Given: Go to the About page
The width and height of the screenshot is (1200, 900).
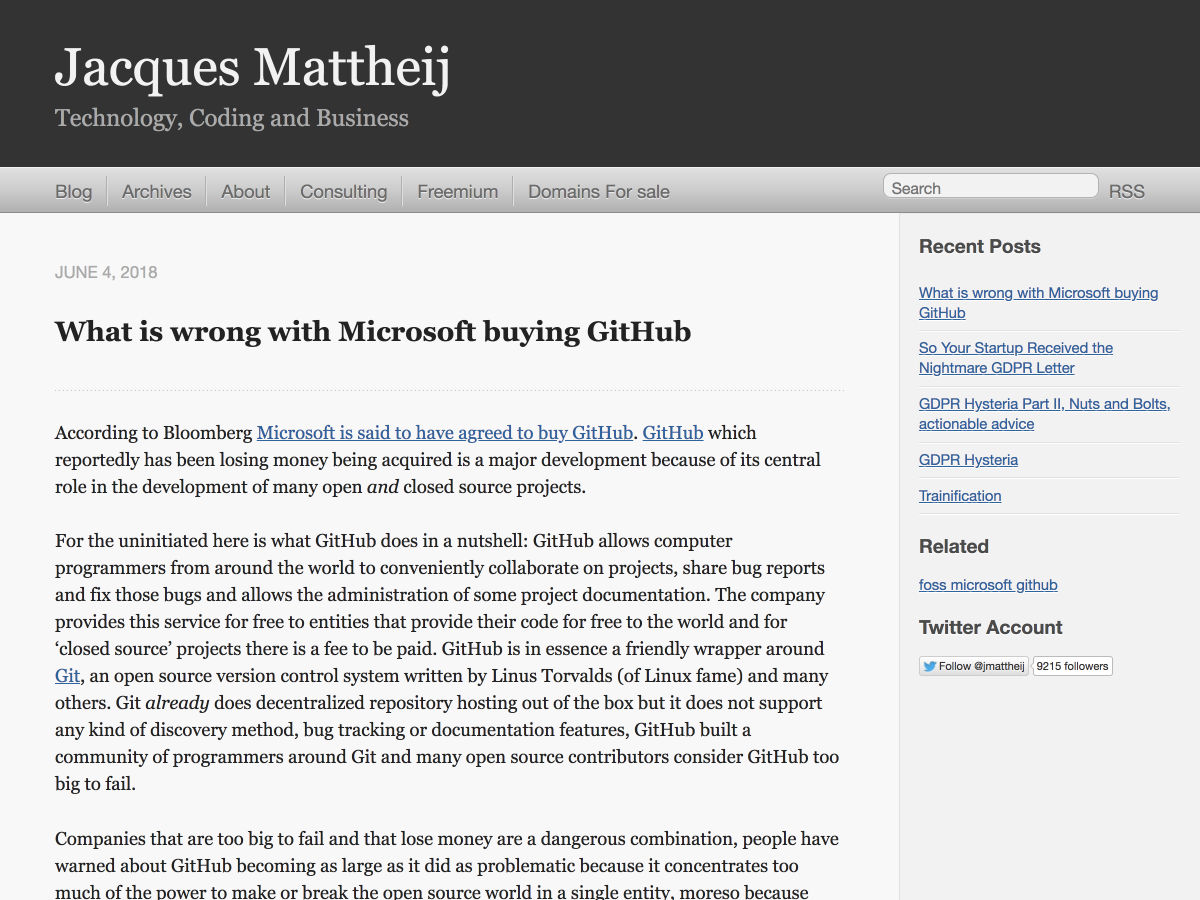Looking at the screenshot, I should pyautogui.click(x=245, y=191).
